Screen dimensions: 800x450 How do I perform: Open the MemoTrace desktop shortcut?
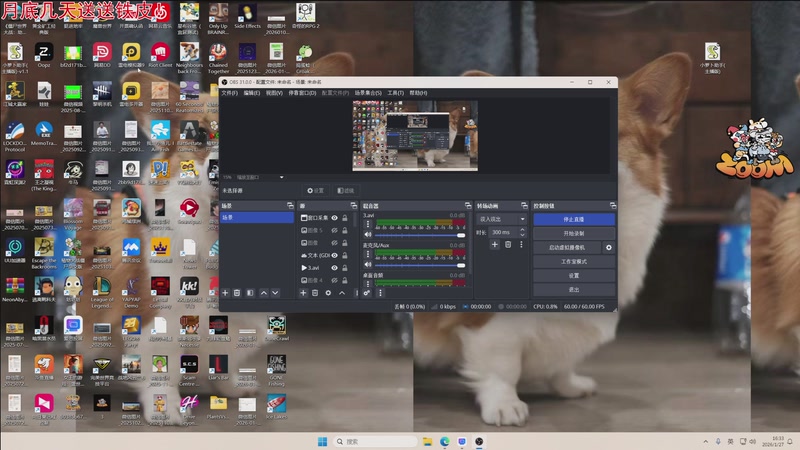[44, 134]
